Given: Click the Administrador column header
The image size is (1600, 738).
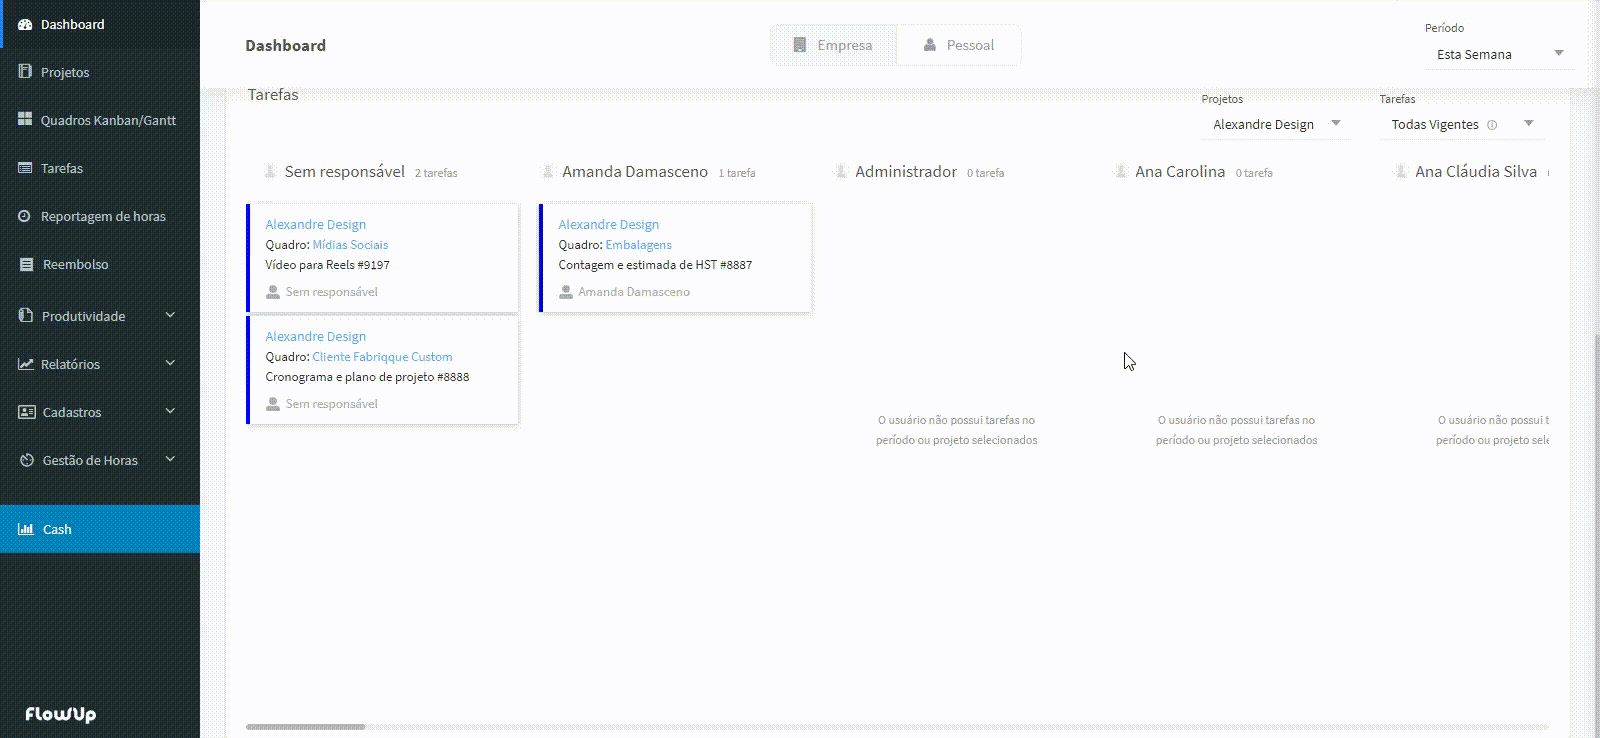Looking at the screenshot, I should [906, 172].
